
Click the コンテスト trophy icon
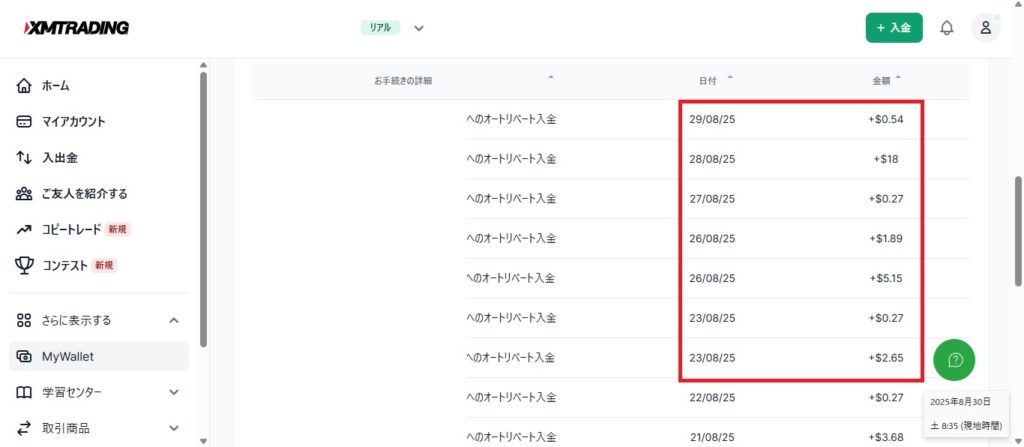(x=25, y=265)
